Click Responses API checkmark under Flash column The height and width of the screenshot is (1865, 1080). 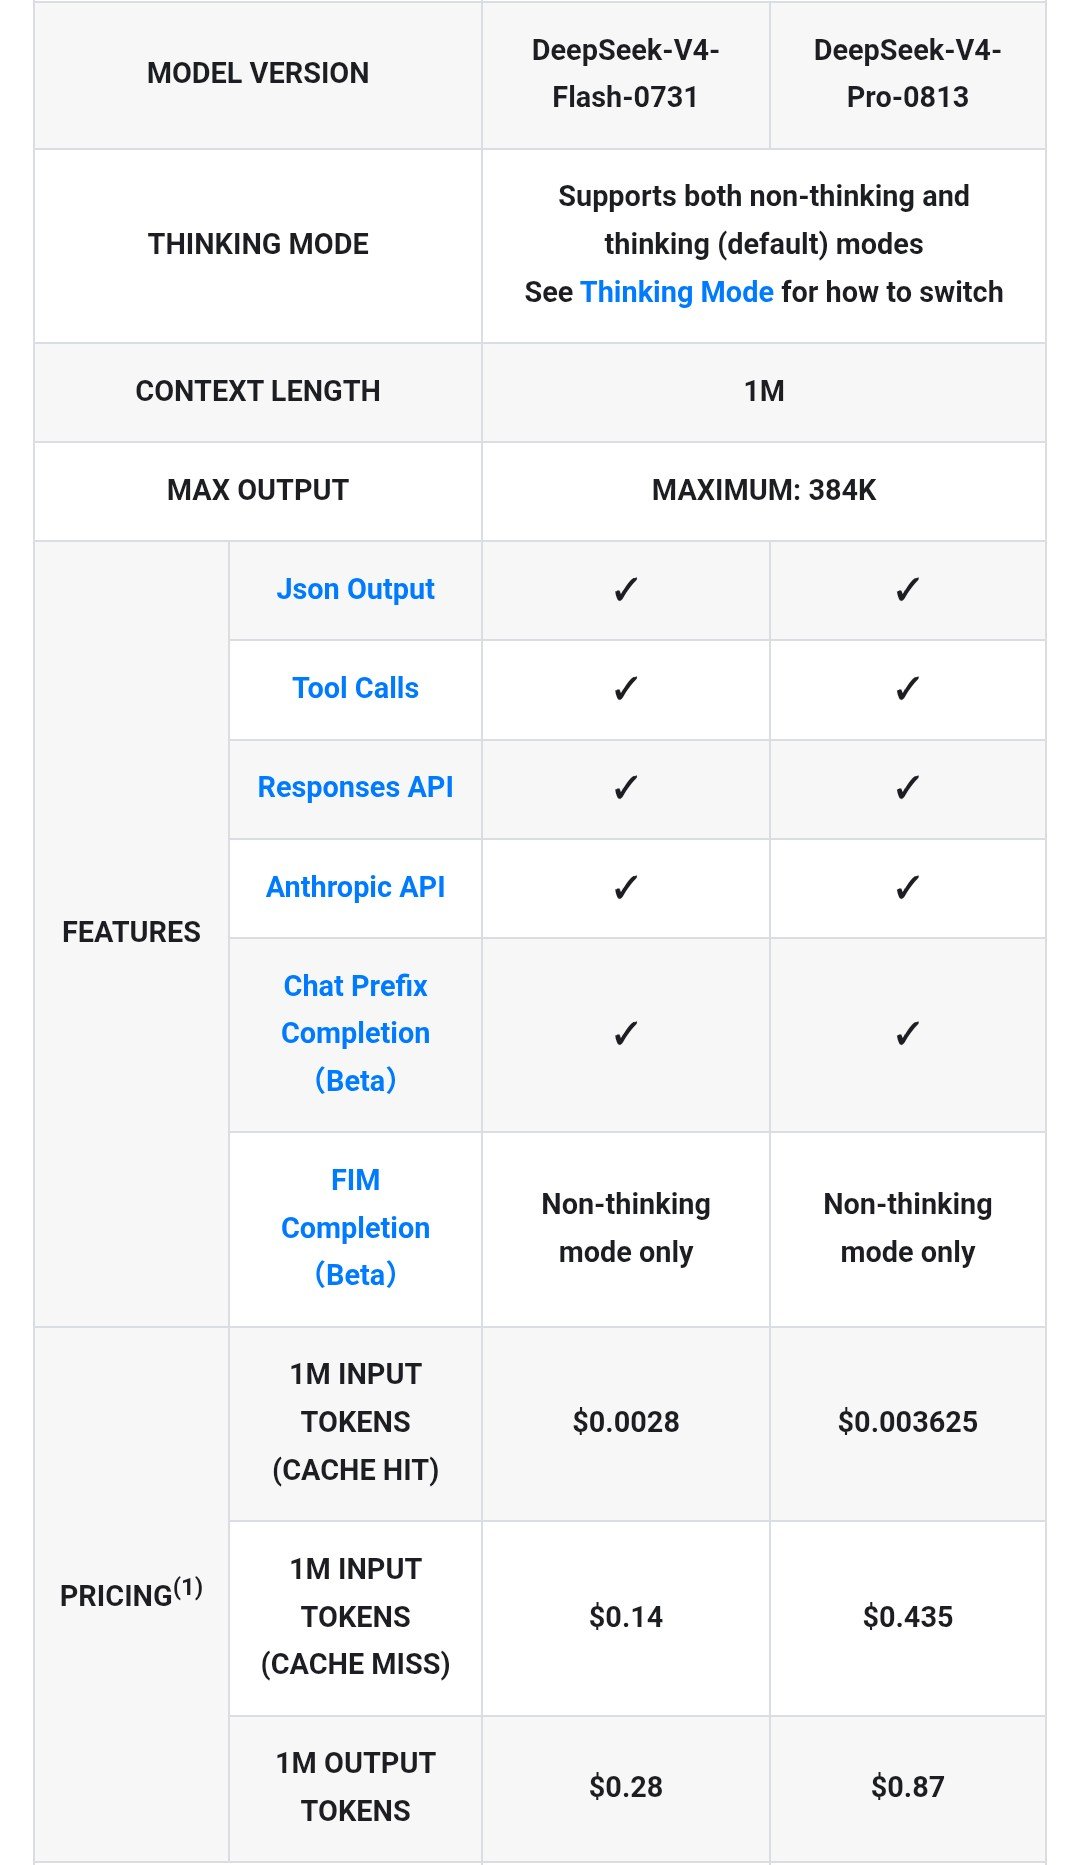[x=626, y=788]
